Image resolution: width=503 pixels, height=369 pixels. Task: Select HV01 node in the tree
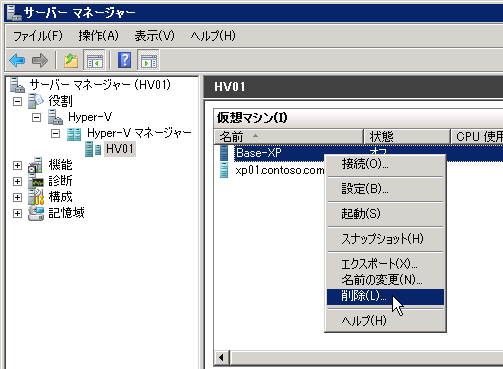(120, 149)
